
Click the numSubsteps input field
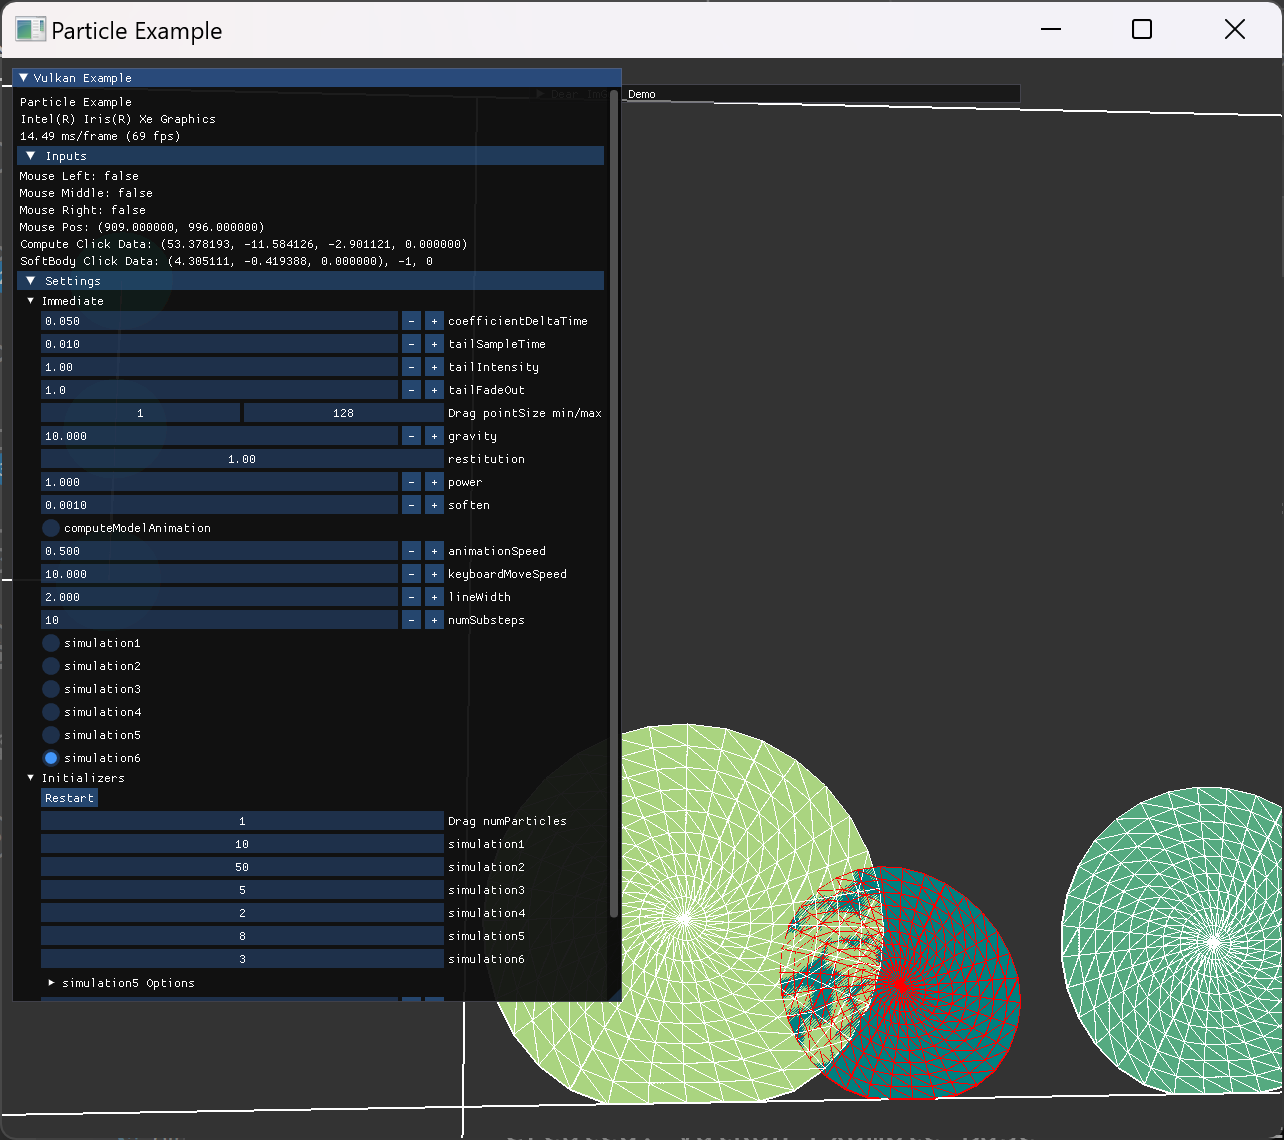pos(219,620)
